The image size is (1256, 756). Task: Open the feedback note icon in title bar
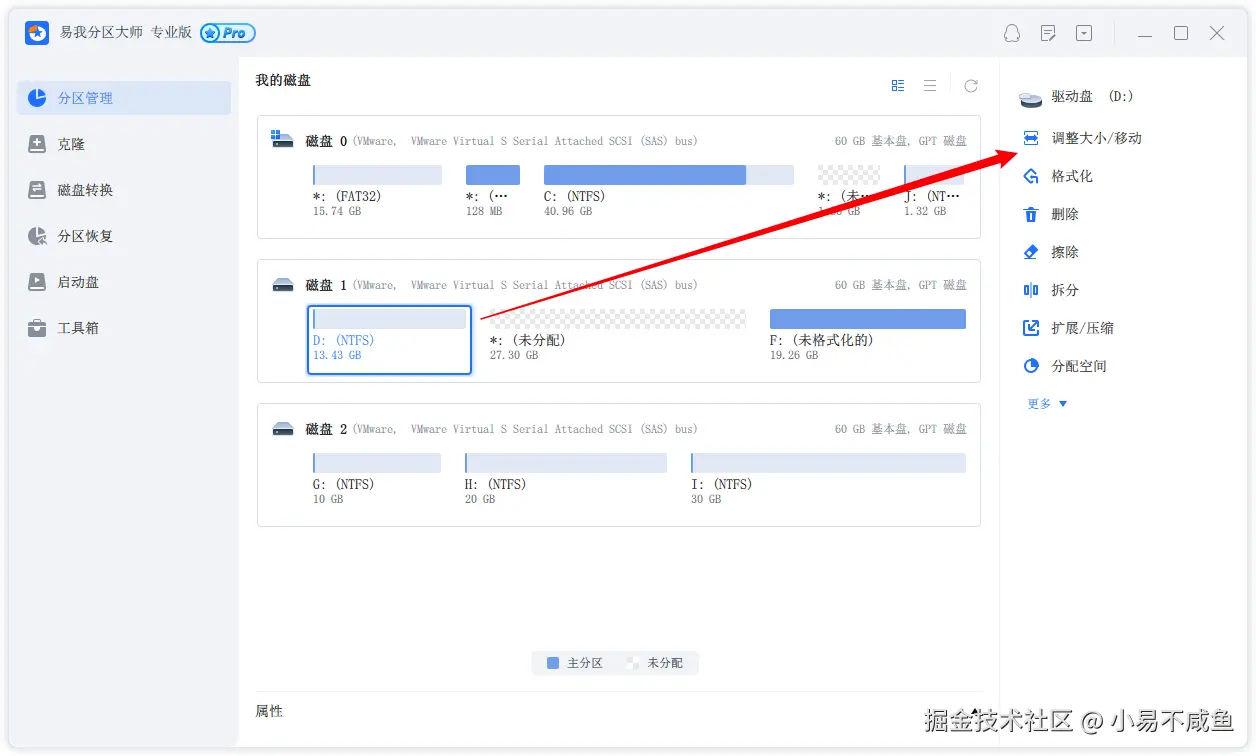(1048, 33)
